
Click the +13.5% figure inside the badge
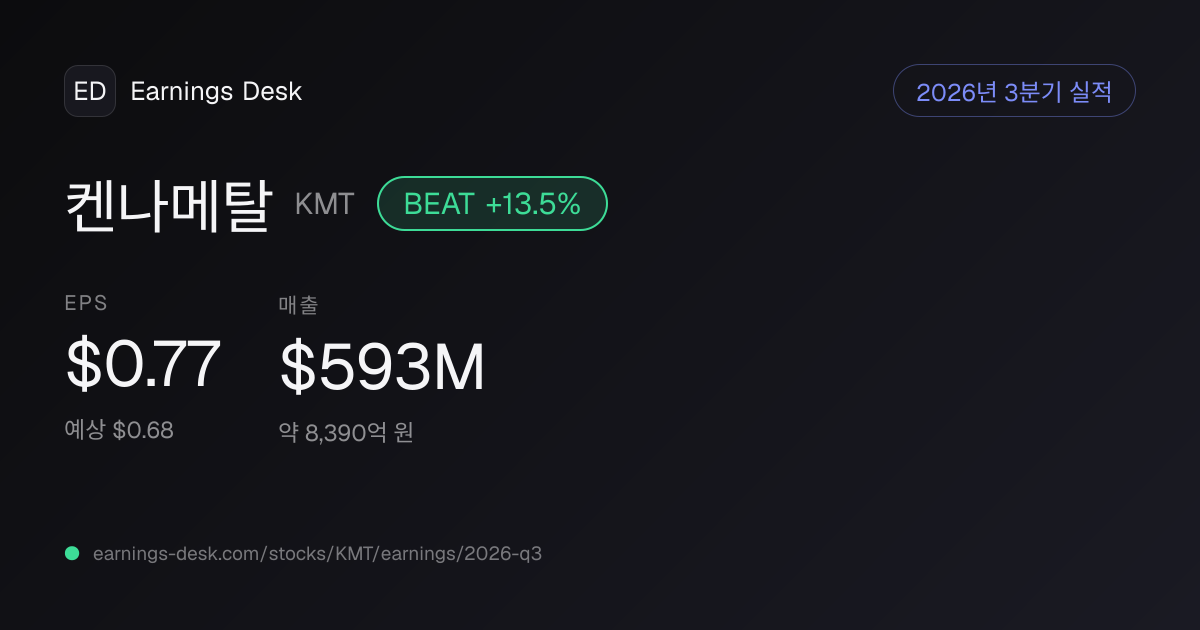[533, 204]
